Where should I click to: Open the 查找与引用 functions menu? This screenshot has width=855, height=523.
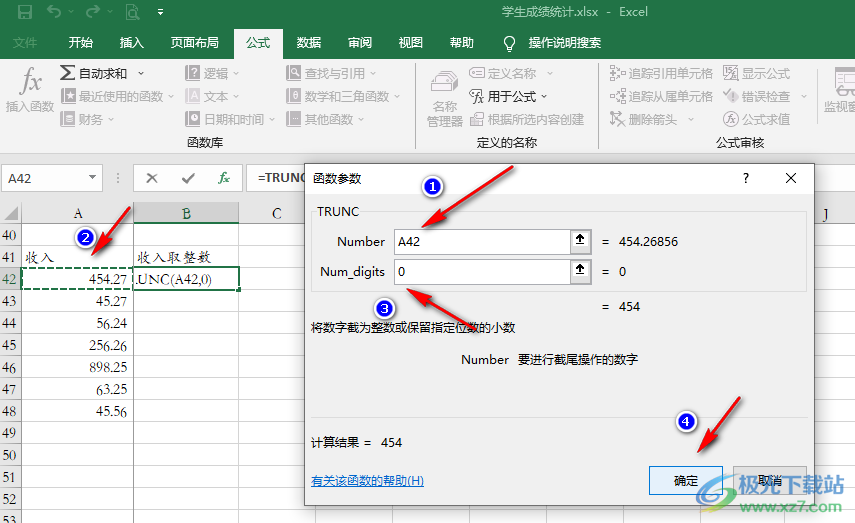[331, 73]
